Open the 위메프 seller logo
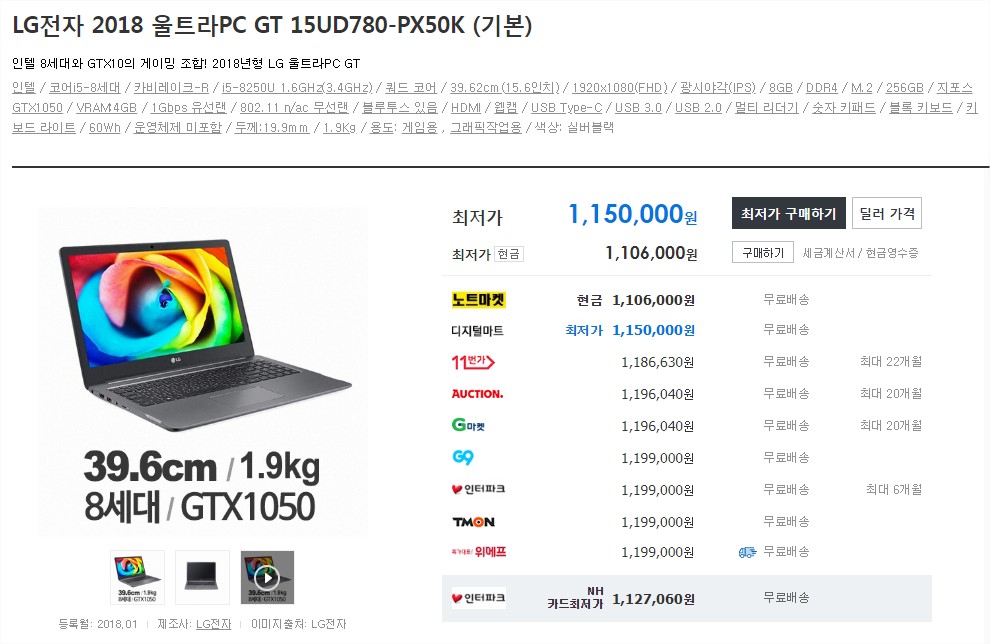The height and width of the screenshot is (644, 990). pos(479,552)
